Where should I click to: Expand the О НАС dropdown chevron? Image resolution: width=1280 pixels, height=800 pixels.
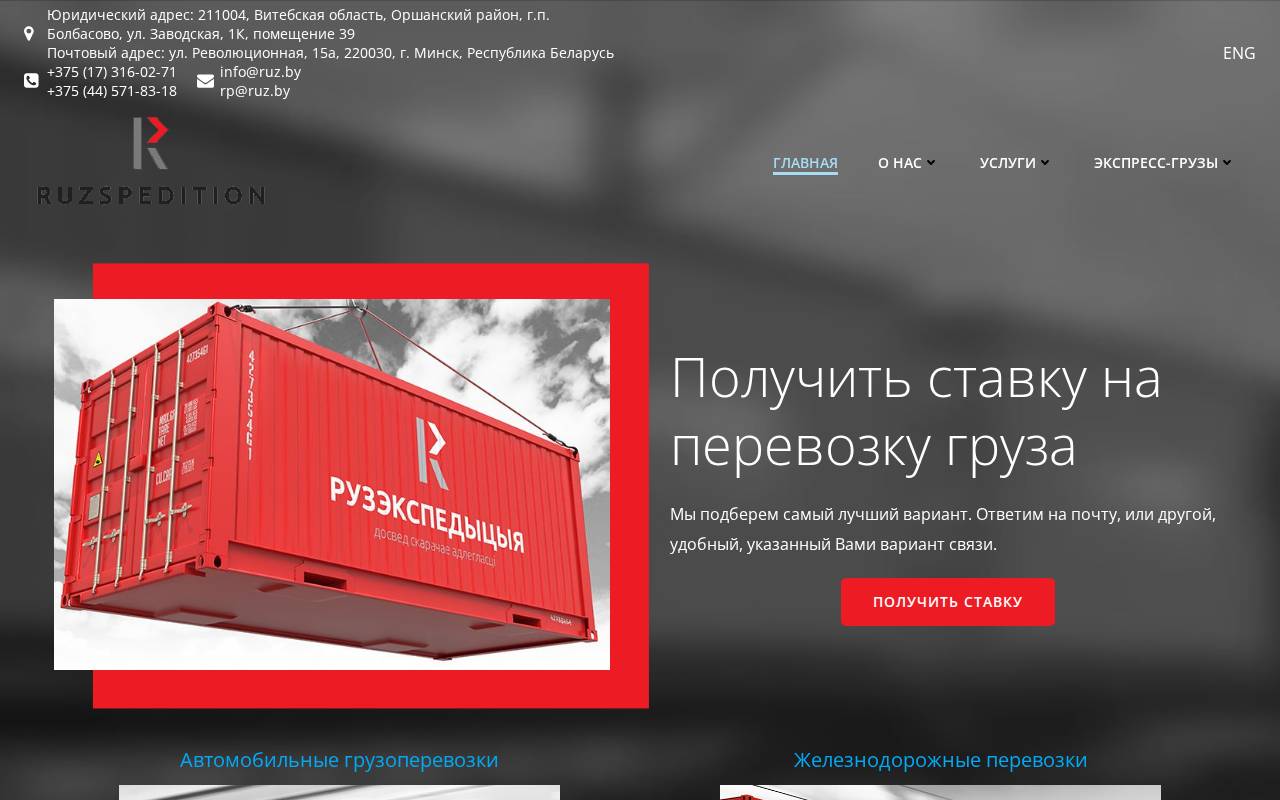tap(931, 162)
